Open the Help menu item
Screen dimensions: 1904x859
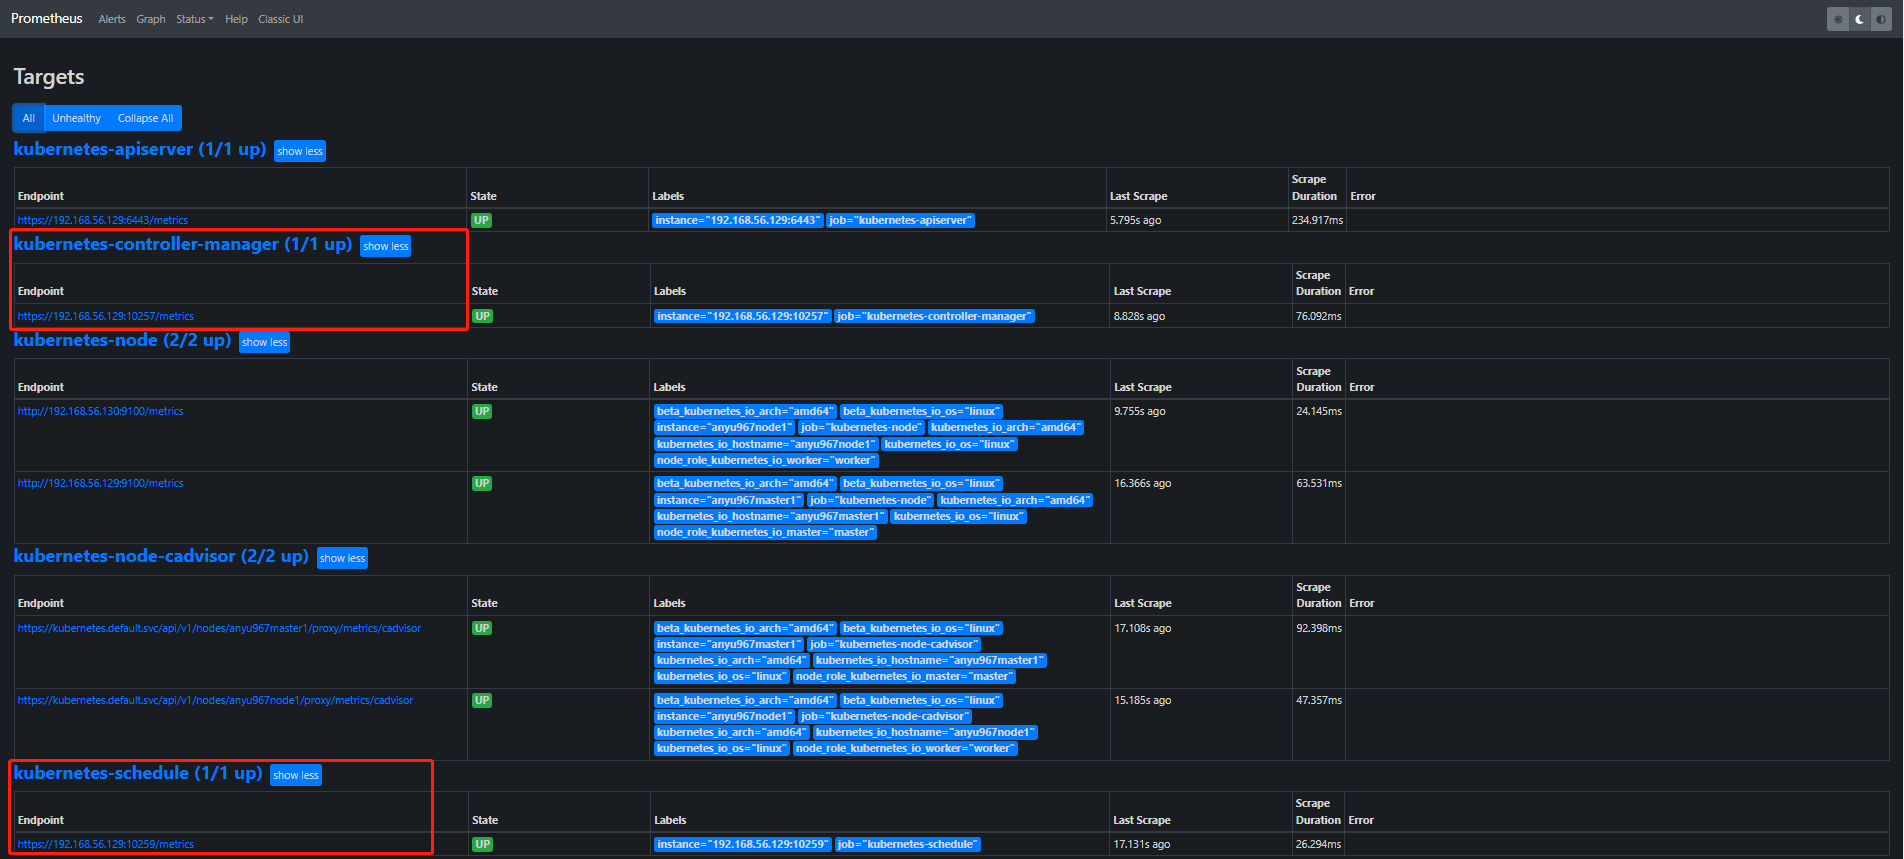click(236, 19)
